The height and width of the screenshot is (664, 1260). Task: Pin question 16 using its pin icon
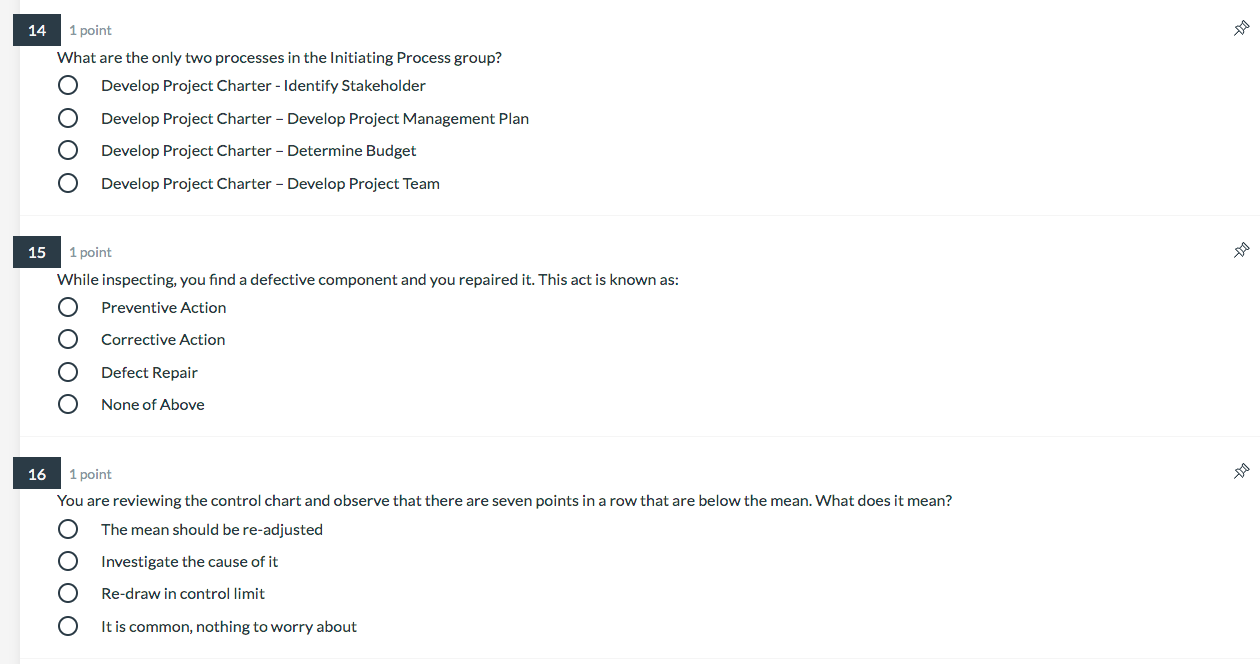[x=1241, y=471]
